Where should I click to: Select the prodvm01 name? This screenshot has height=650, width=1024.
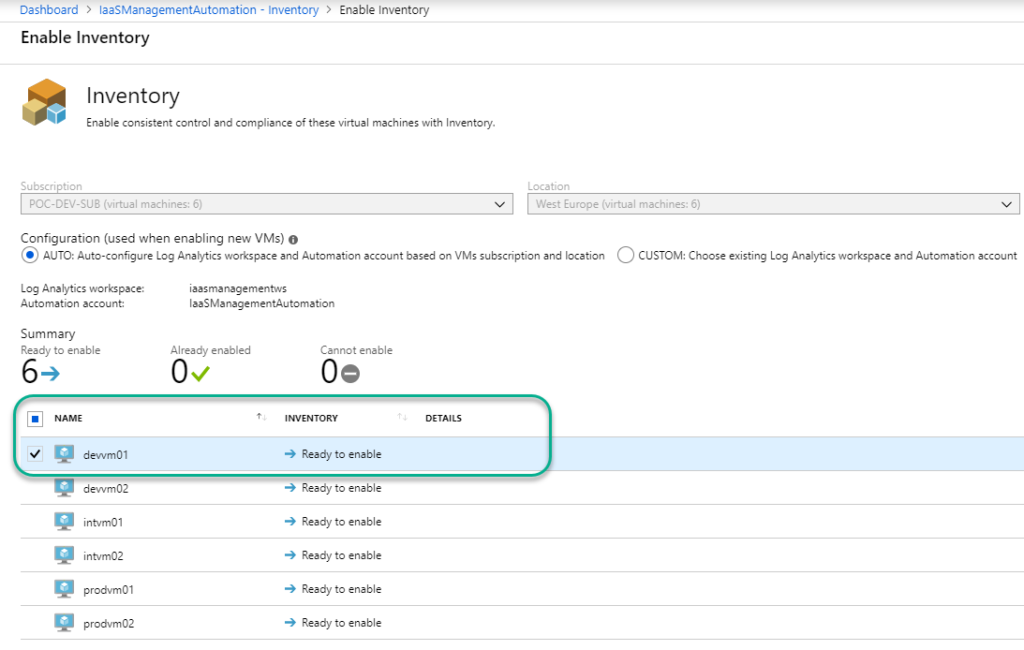pos(108,590)
